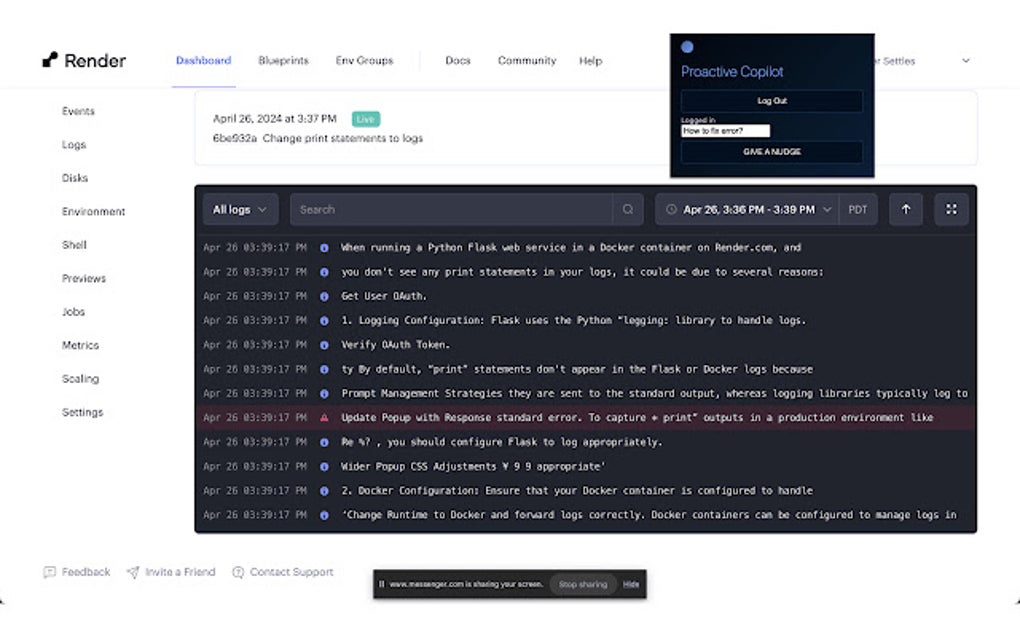Screen dimensions: 1020x638
Task: Click the Stop sharing button
Action: (x=582, y=584)
